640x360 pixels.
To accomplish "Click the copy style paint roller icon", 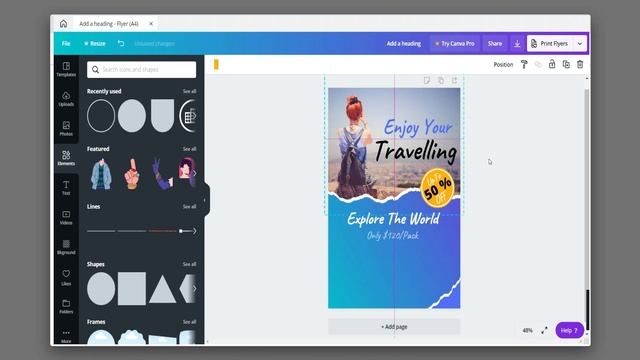I will [x=524, y=64].
